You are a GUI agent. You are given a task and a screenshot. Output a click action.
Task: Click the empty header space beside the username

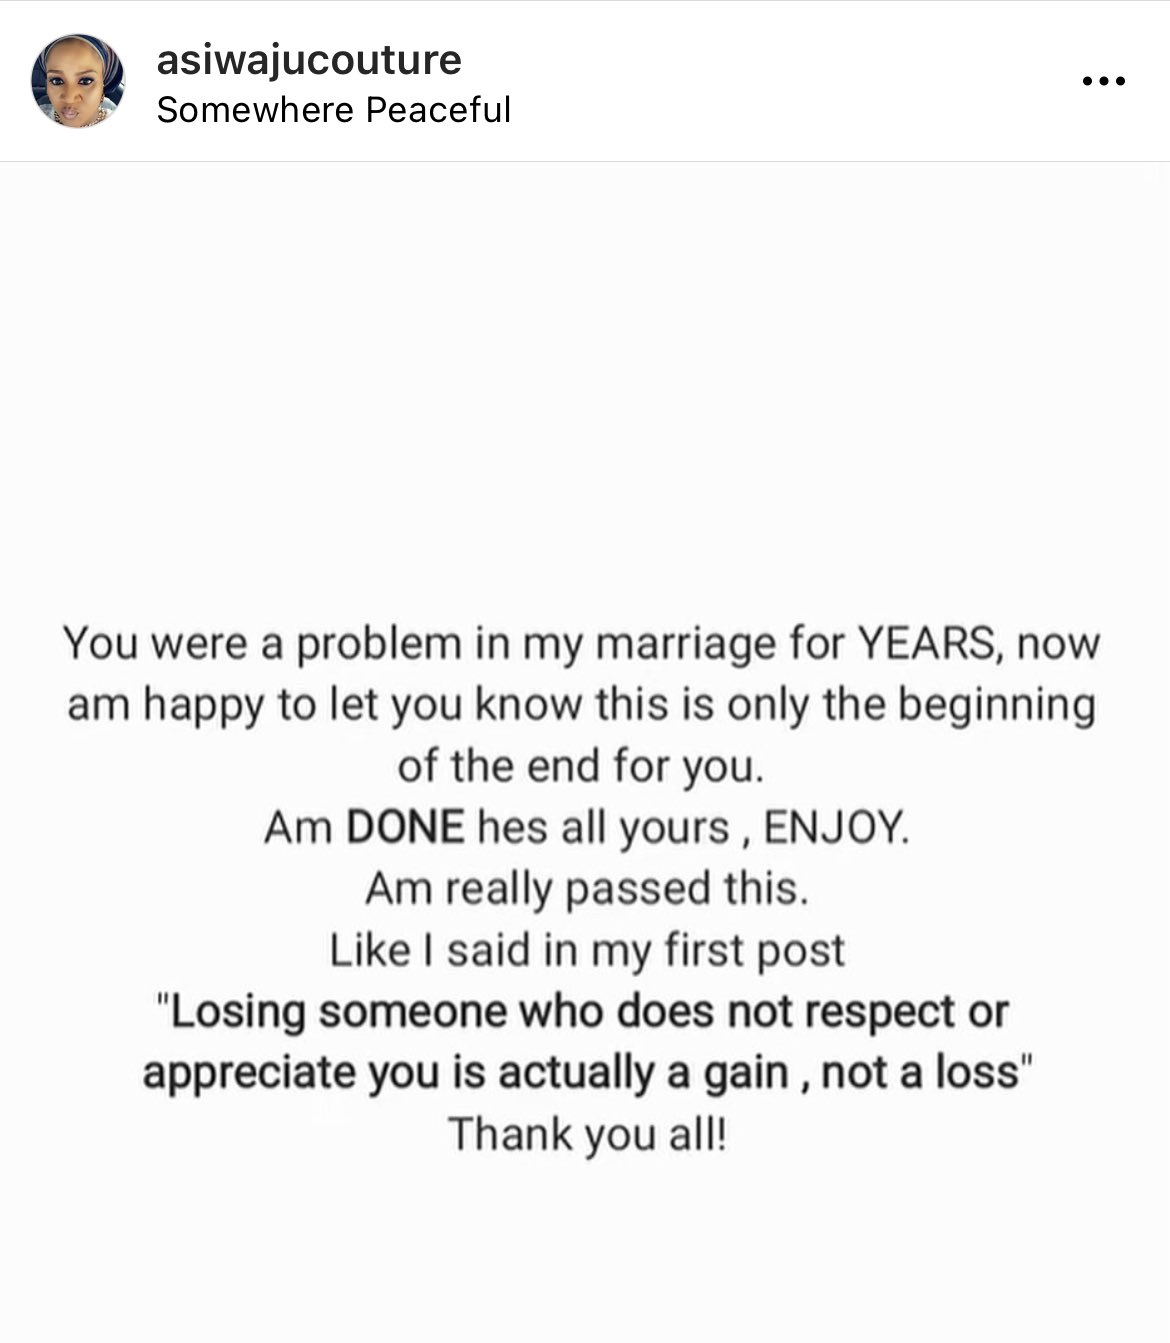click(780, 81)
